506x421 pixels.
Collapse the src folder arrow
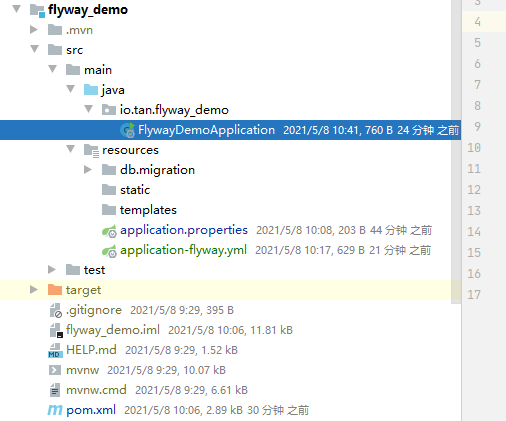click(35, 49)
